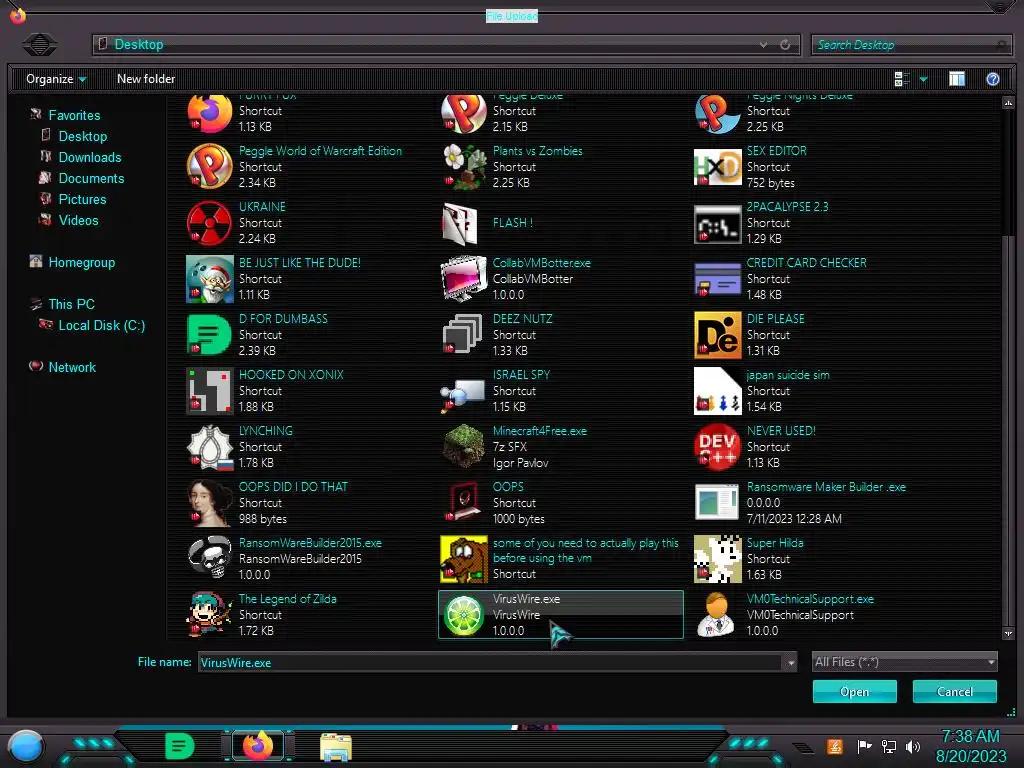The width and height of the screenshot is (1024, 768).
Task: Select the NEVER USED! Dev C++ icon
Action: [718, 447]
